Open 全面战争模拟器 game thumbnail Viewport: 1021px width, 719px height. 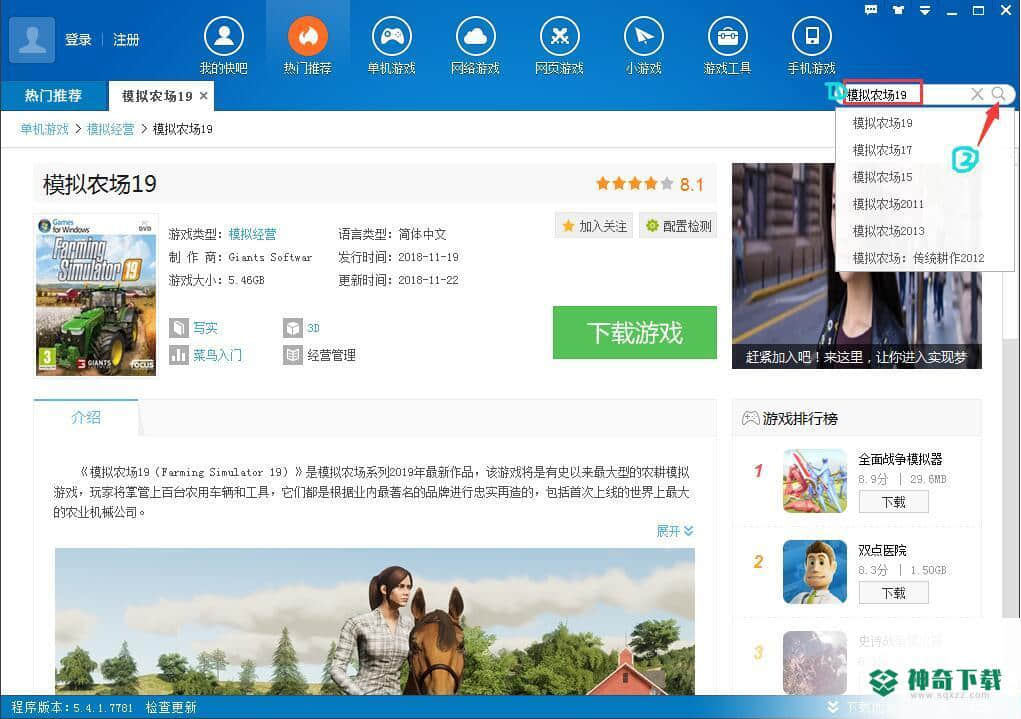(x=815, y=481)
